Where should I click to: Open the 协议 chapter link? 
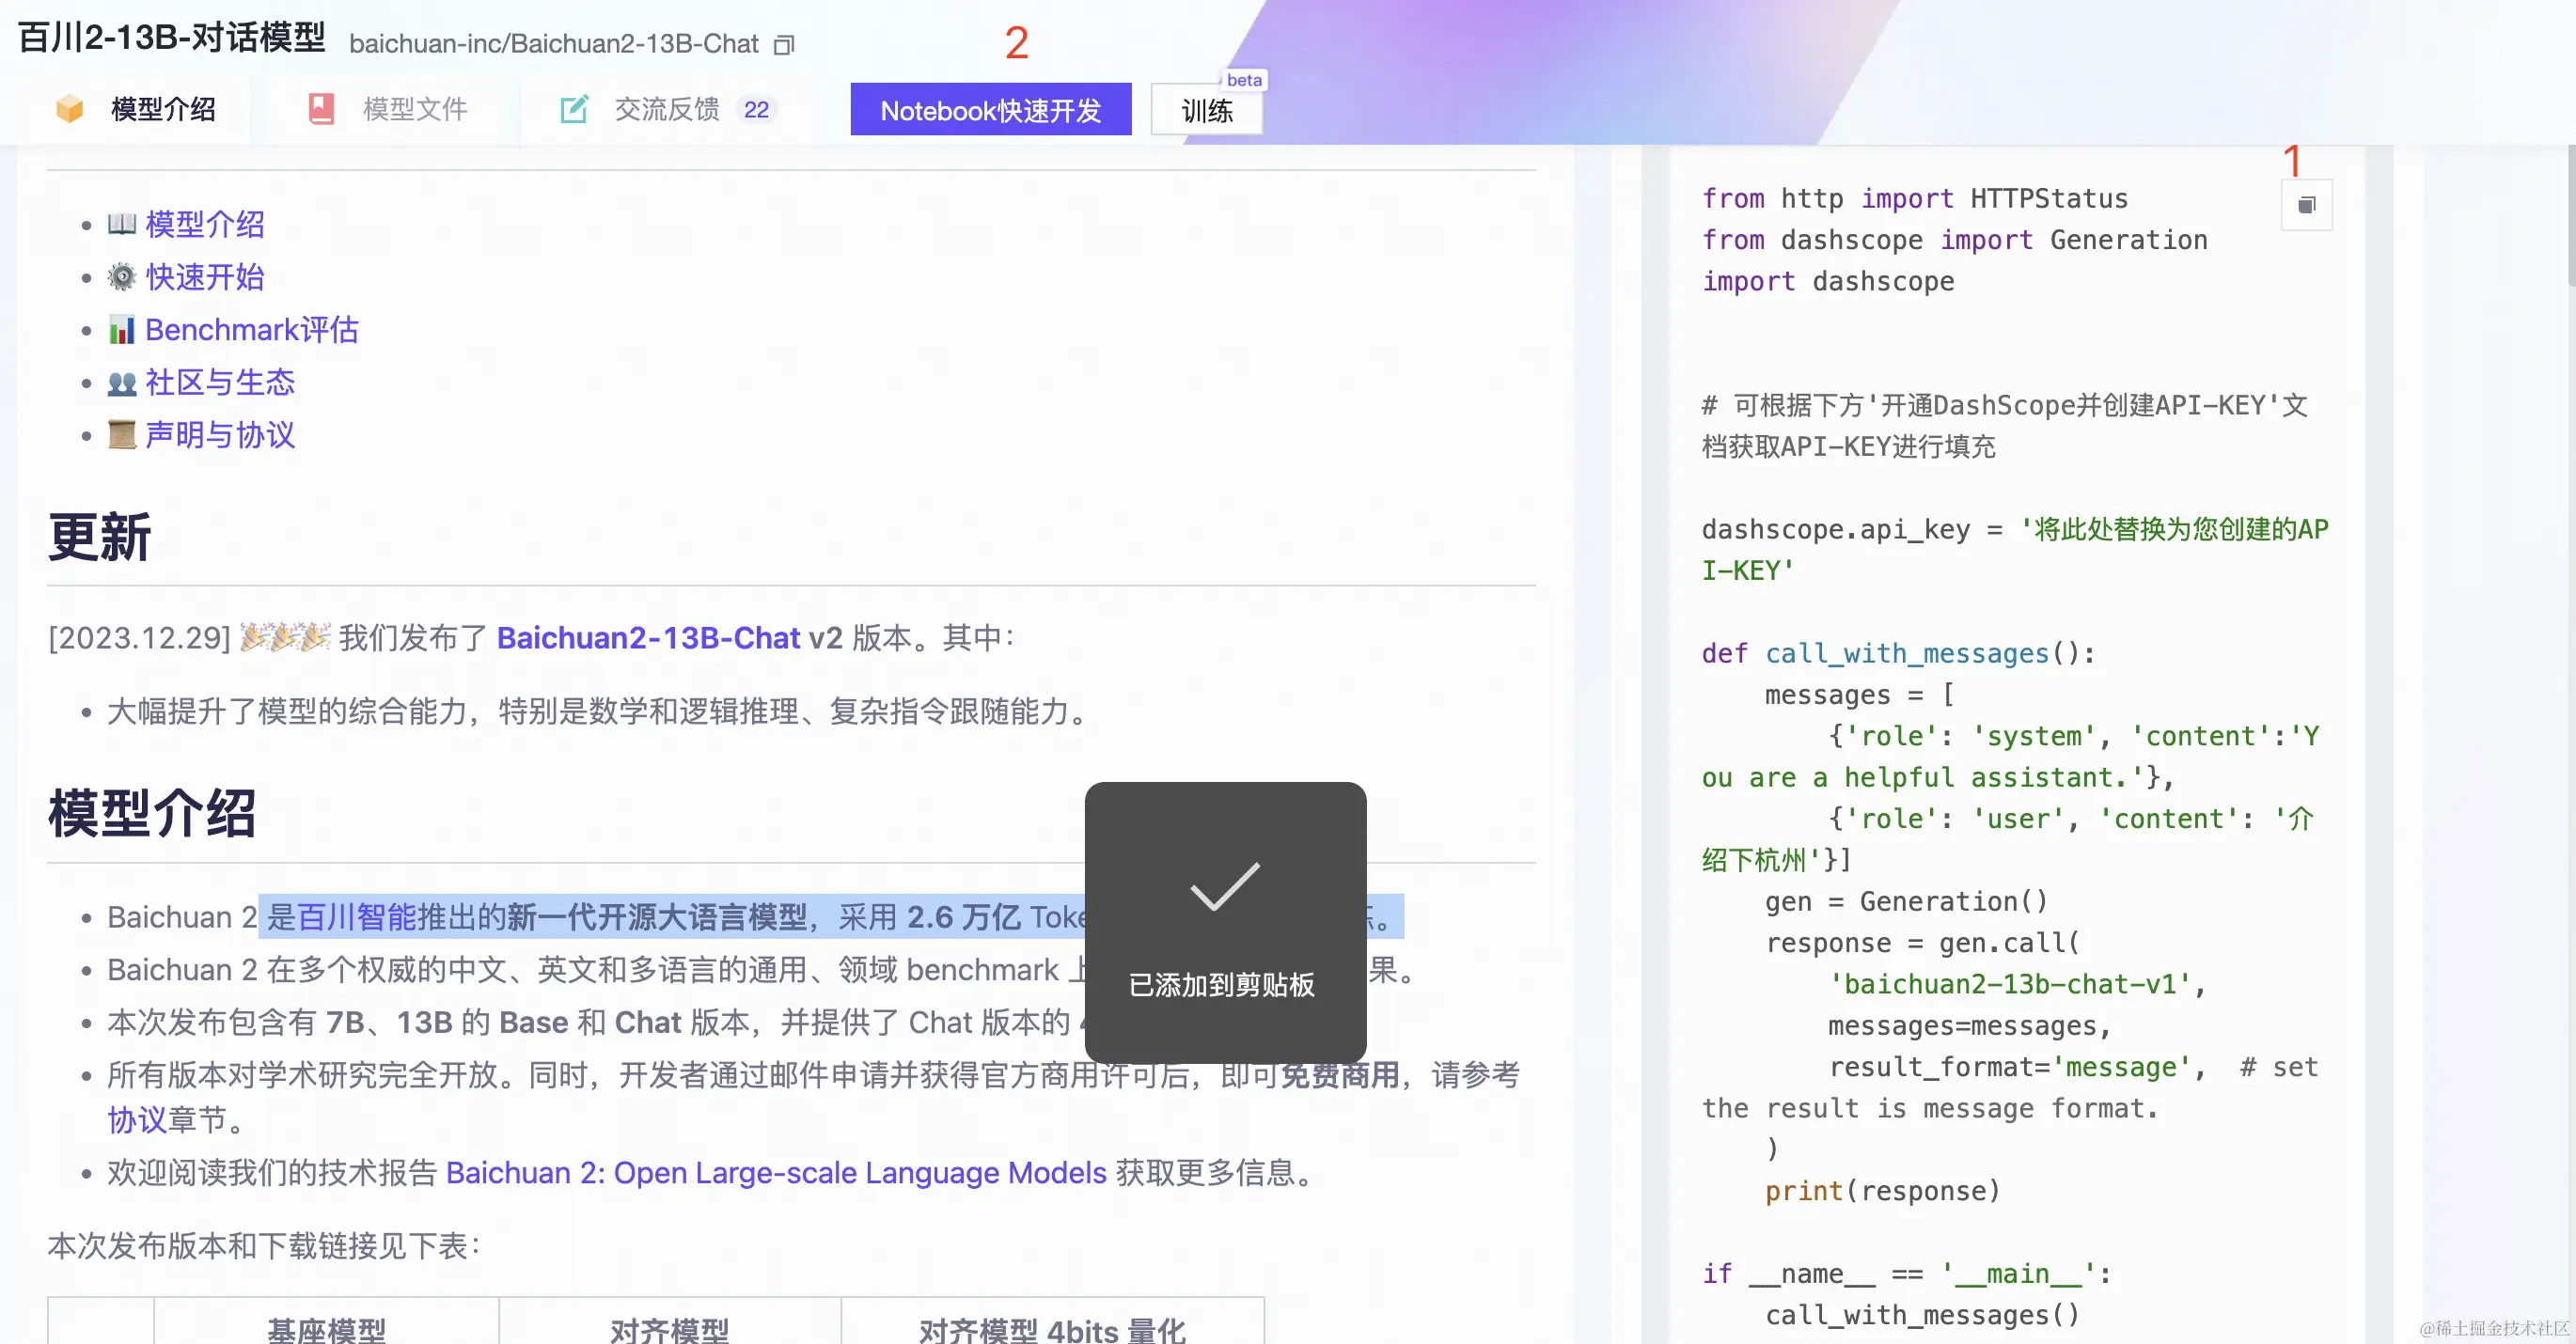point(137,1120)
